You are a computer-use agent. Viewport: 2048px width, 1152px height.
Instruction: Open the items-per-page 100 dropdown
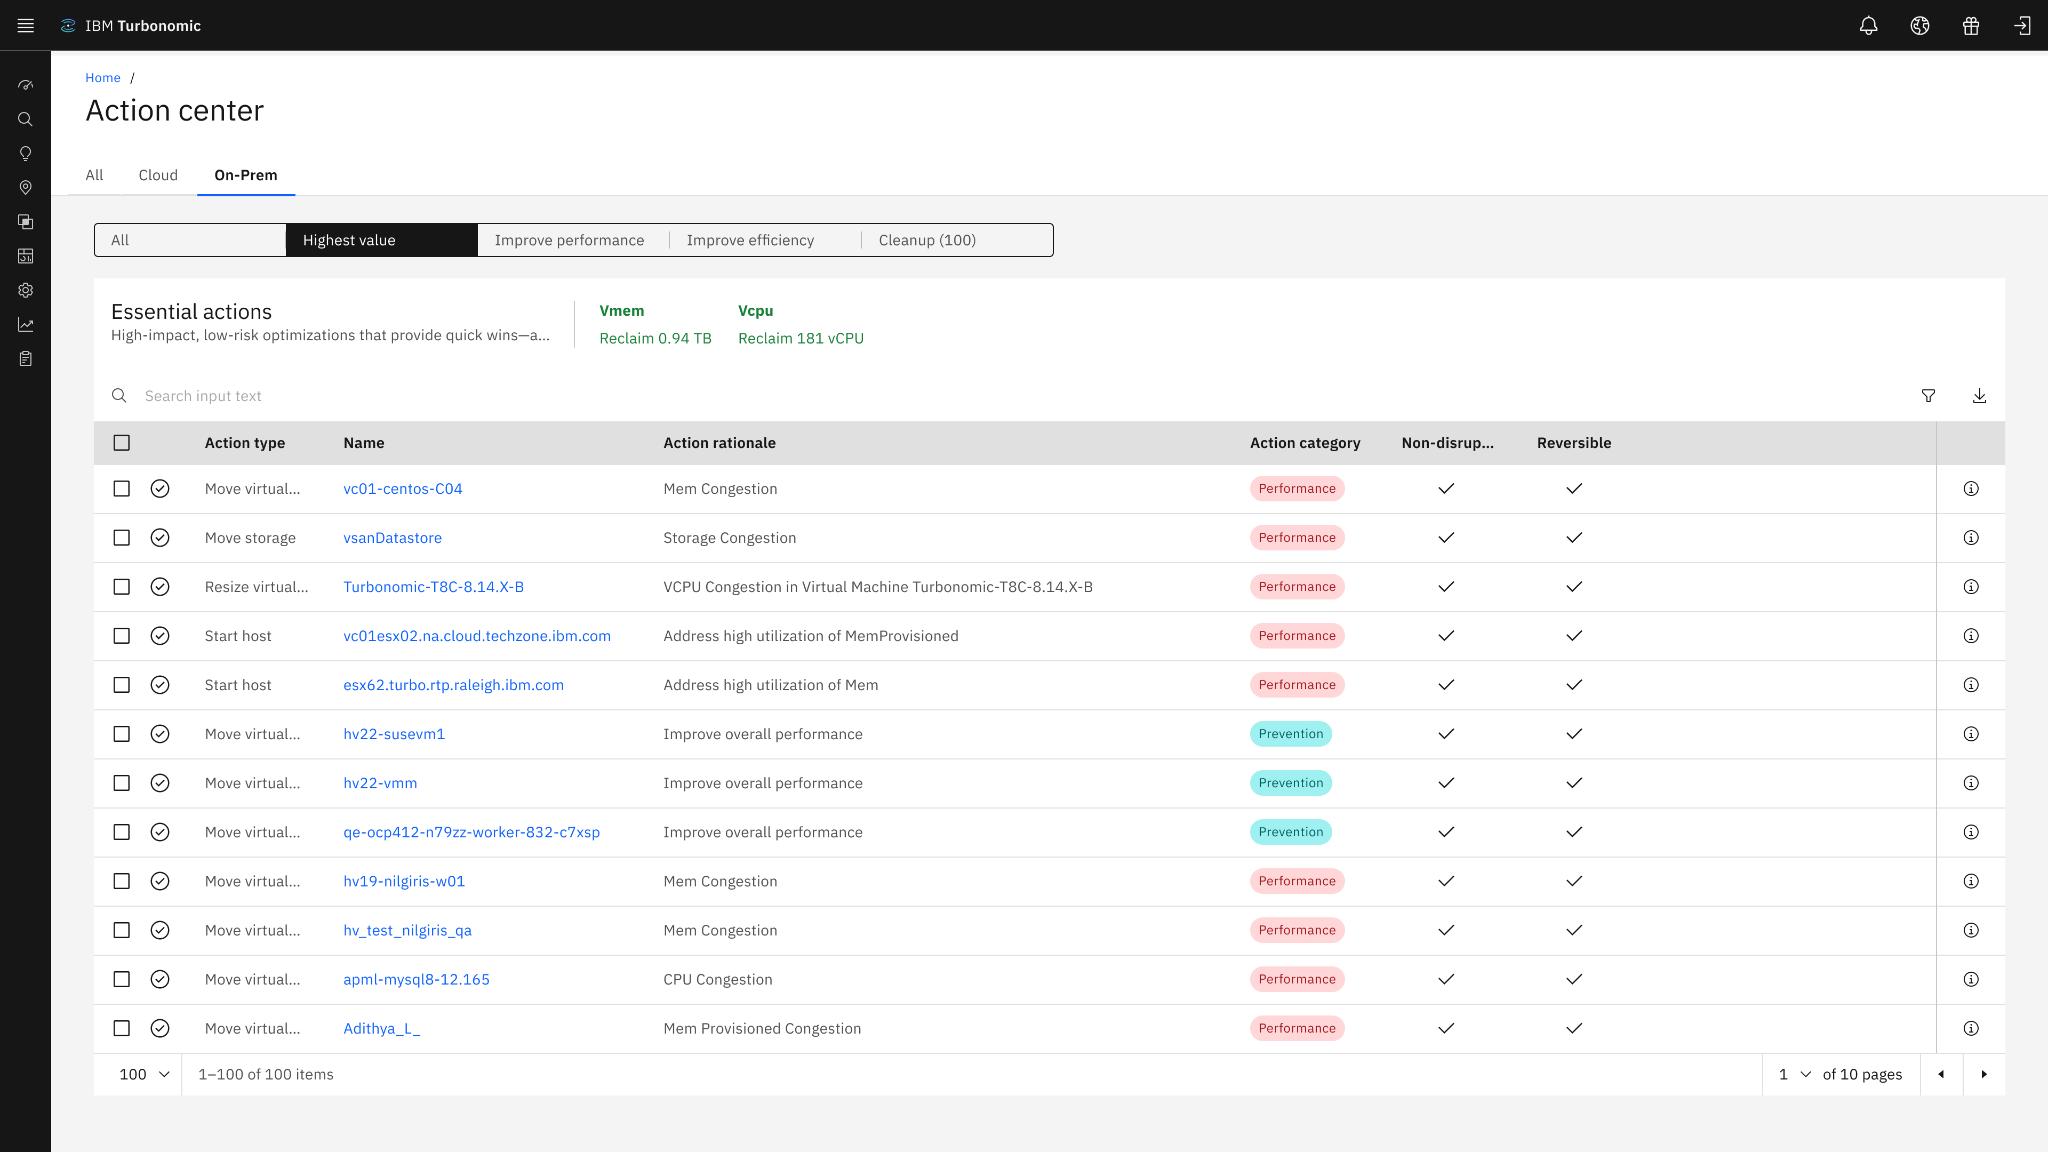143,1074
